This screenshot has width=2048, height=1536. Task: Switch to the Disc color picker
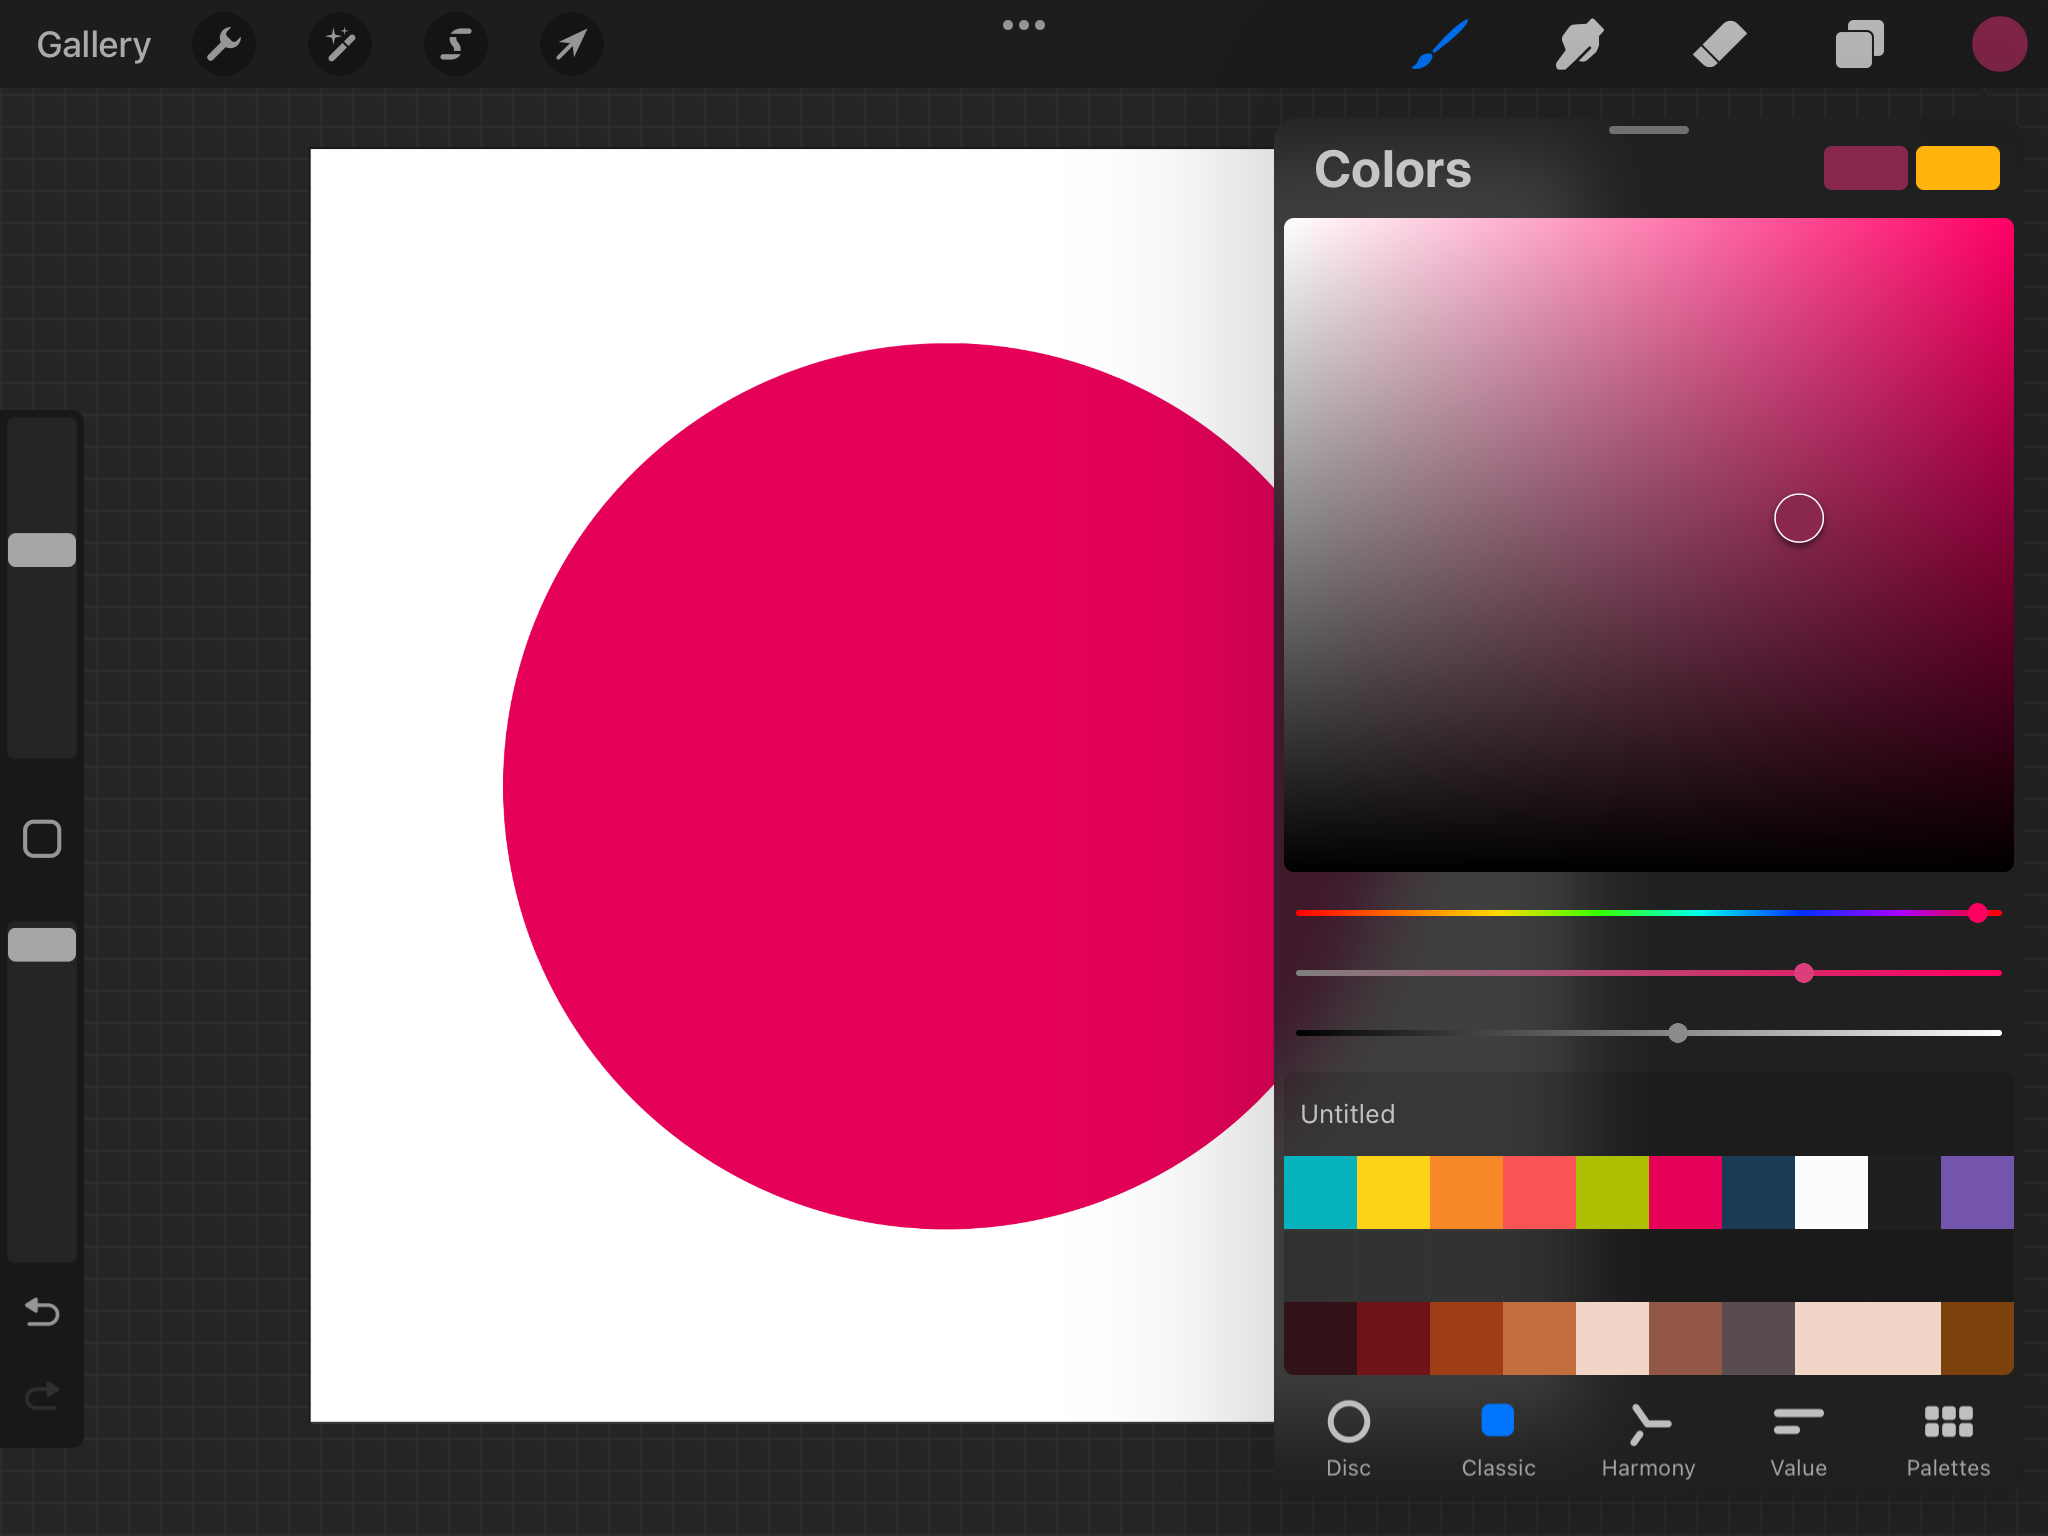click(x=1348, y=1437)
